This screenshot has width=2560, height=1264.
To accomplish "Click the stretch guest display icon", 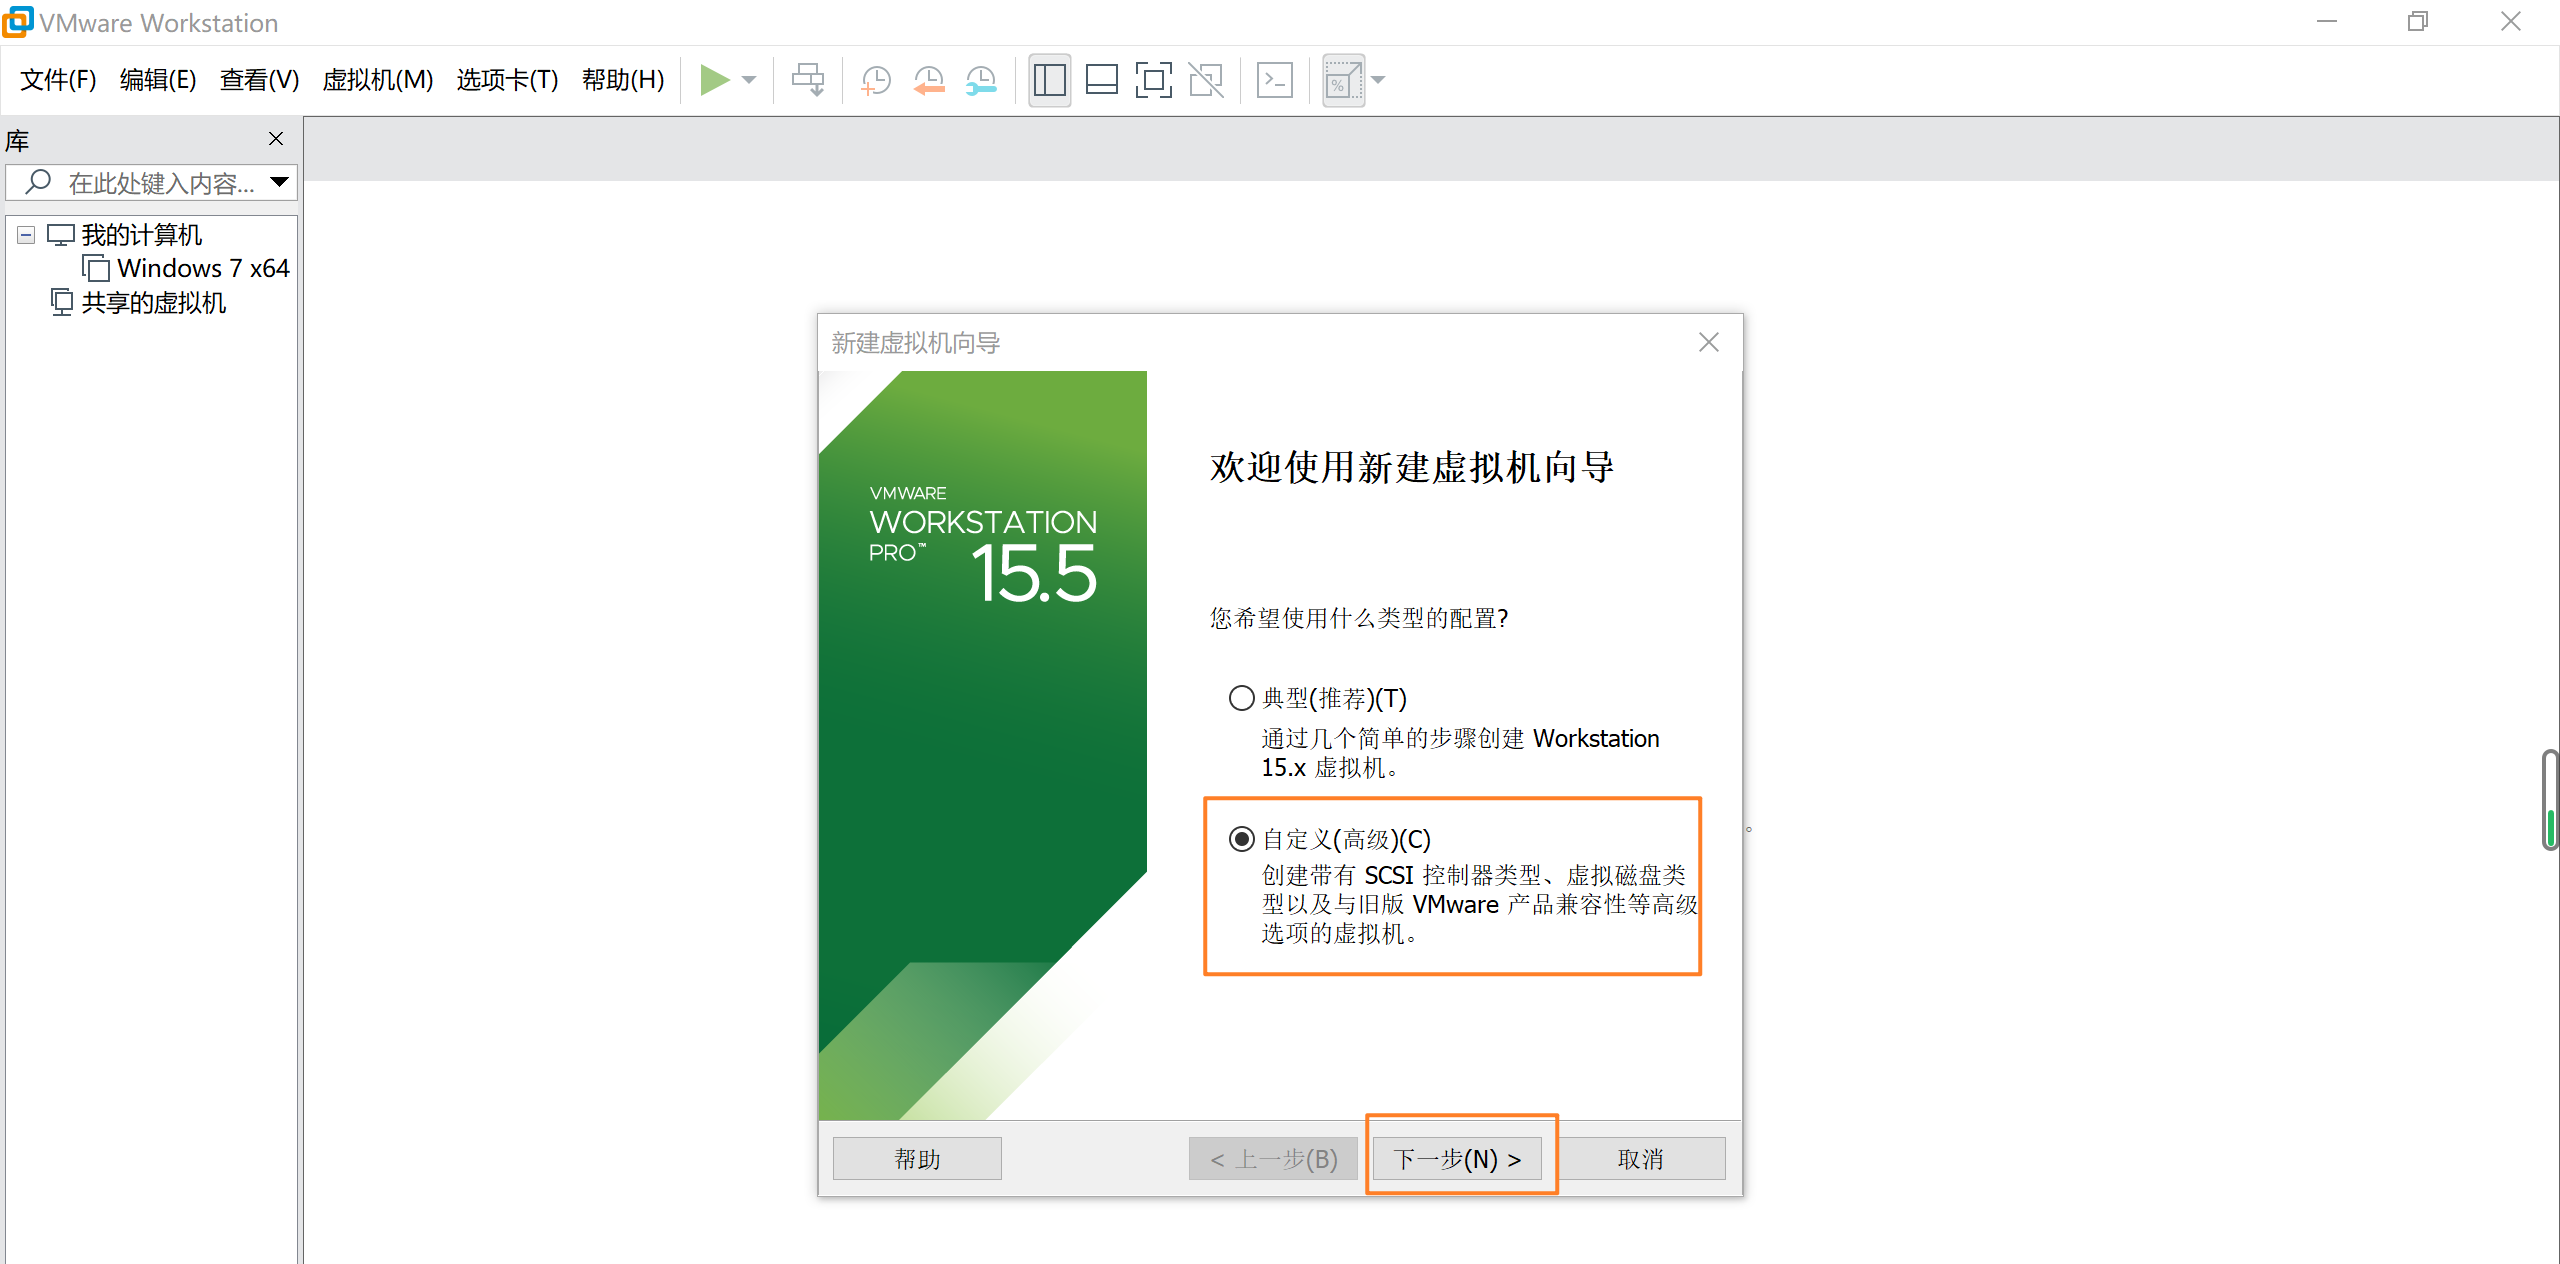I will (x=1343, y=80).
